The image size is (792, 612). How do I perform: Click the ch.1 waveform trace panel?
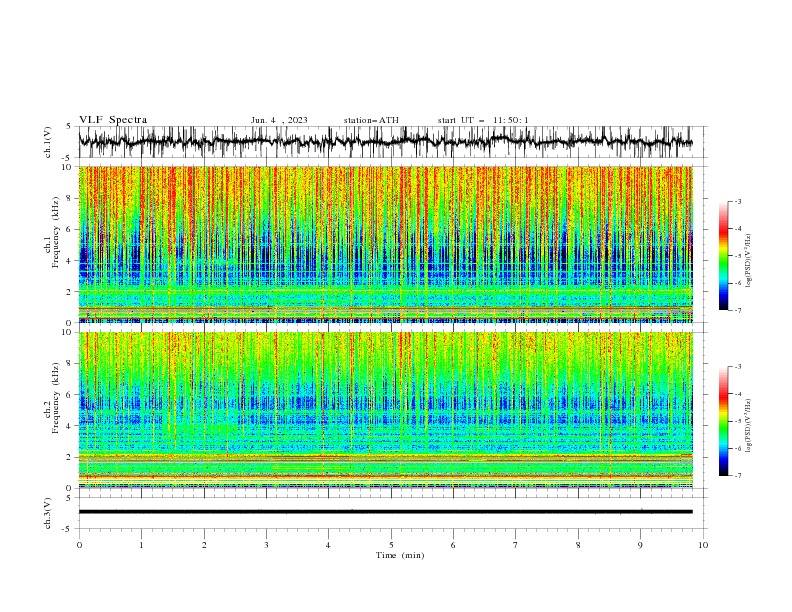click(x=392, y=142)
